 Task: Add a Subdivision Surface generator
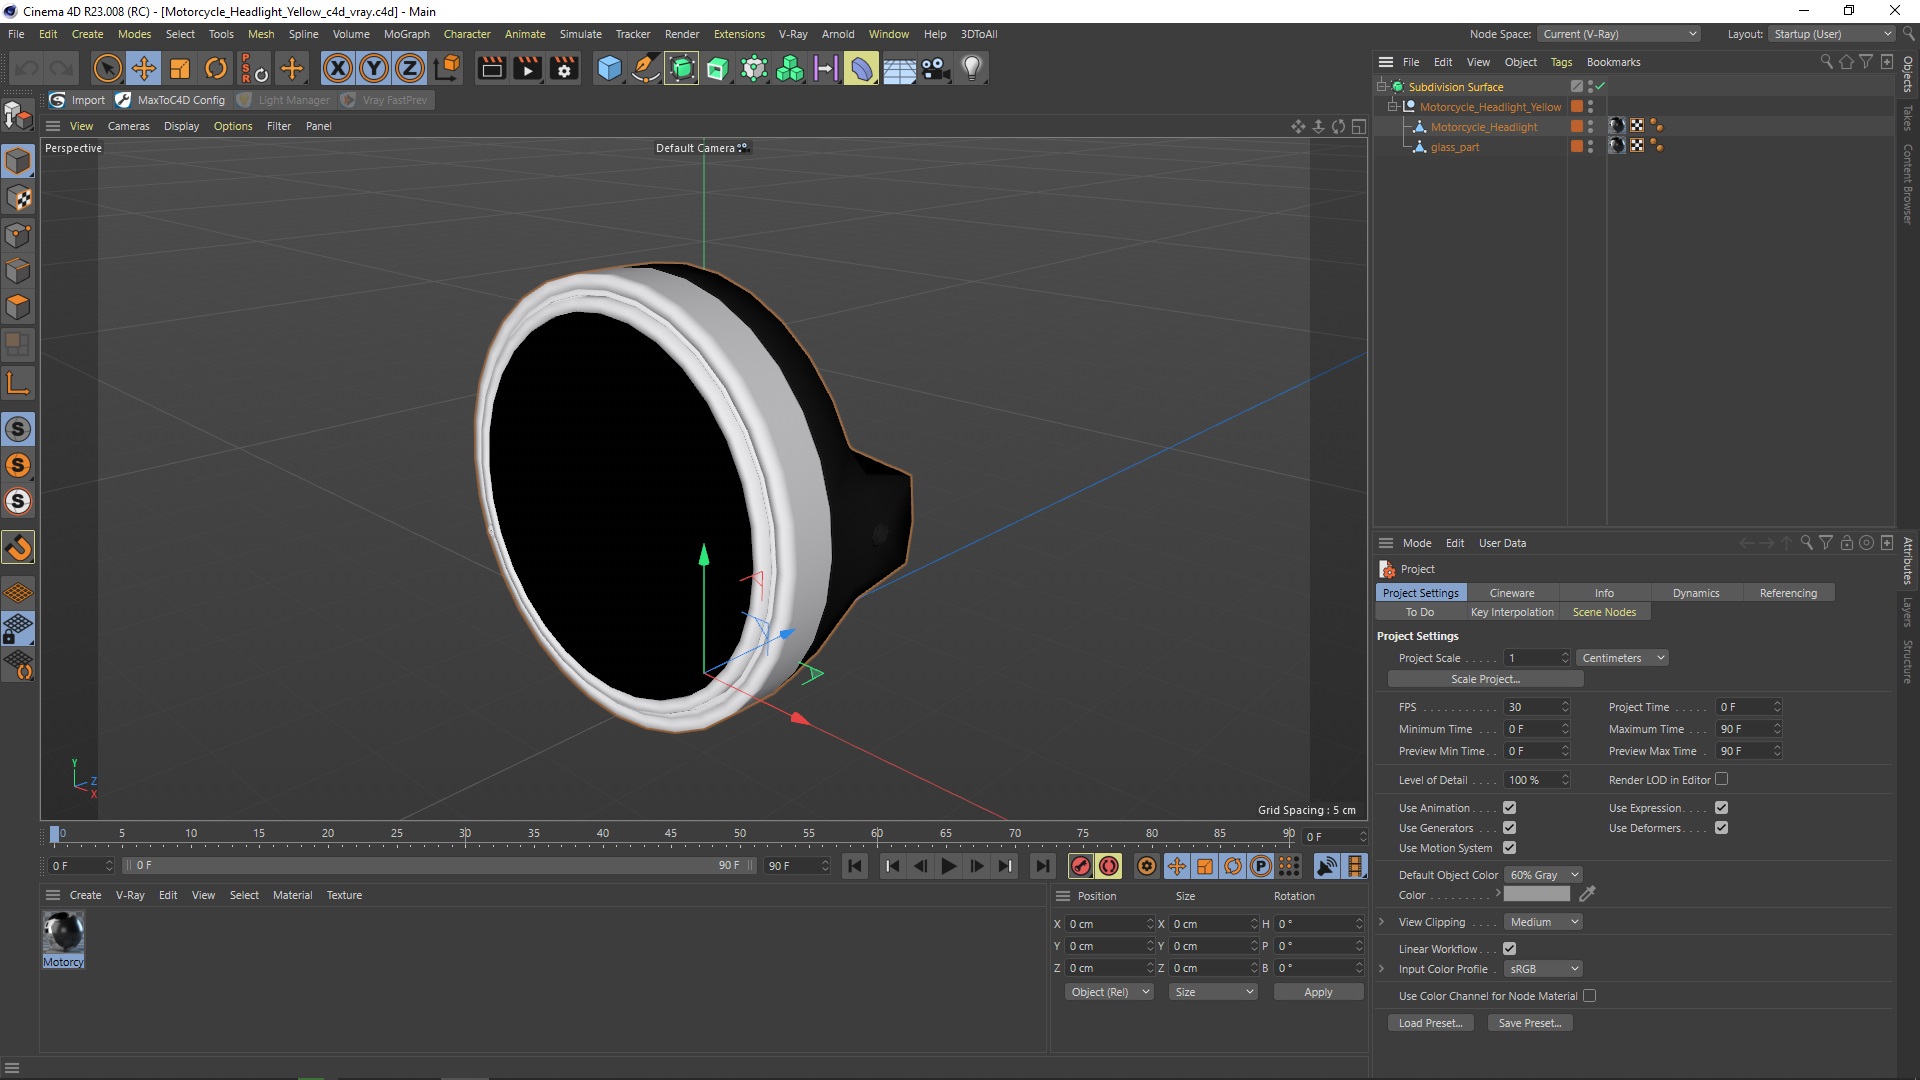coord(682,68)
